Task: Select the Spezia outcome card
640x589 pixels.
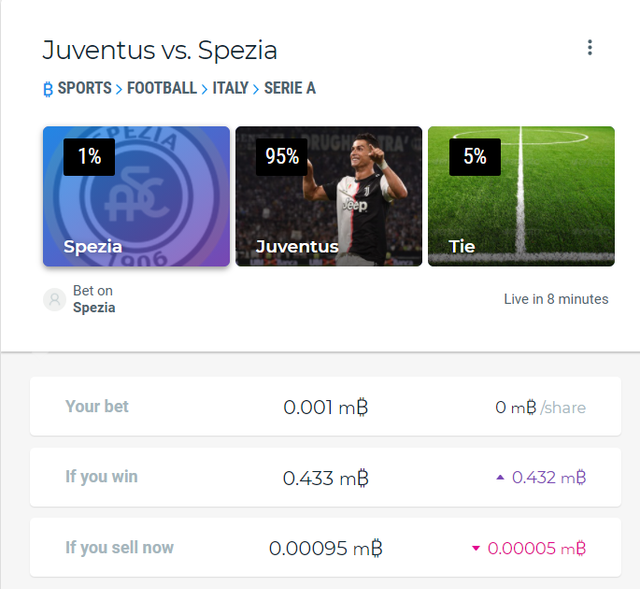Action: (136, 196)
